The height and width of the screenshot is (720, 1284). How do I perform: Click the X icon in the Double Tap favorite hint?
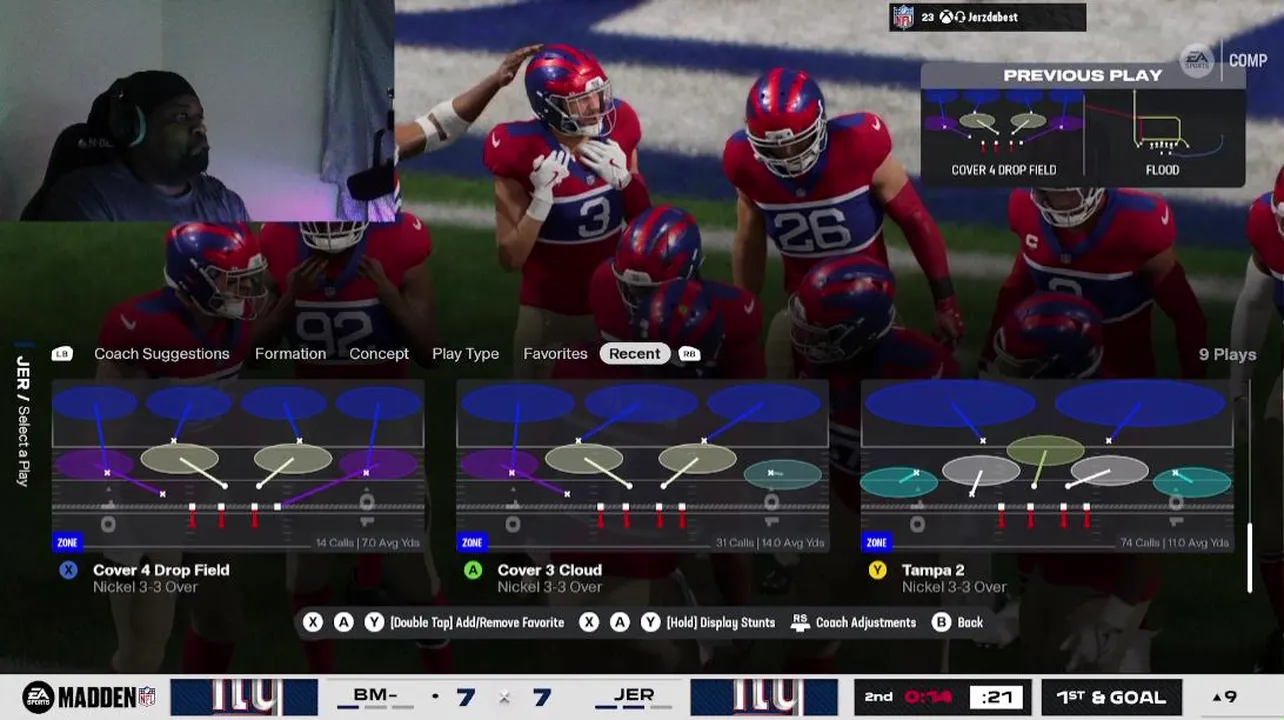tap(313, 622)
